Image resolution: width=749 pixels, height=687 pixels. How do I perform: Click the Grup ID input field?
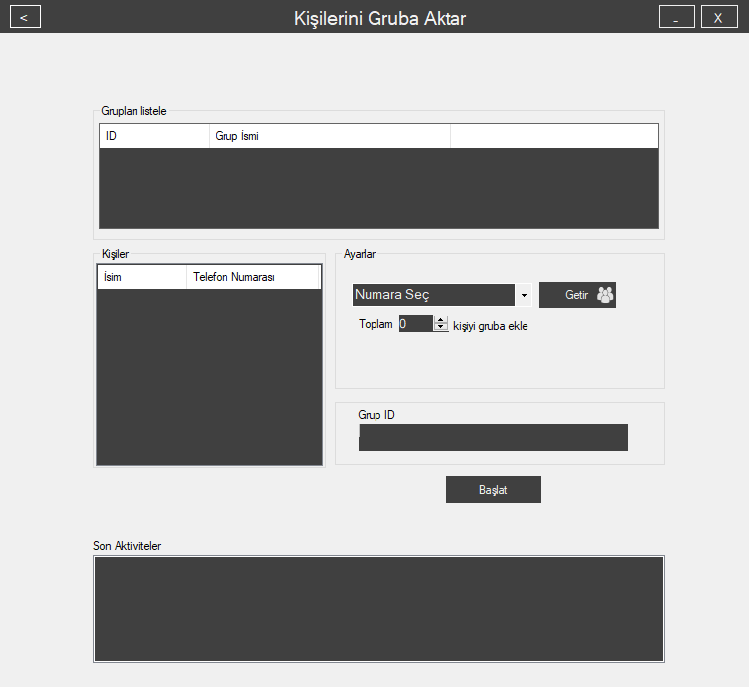pos(493,438)
